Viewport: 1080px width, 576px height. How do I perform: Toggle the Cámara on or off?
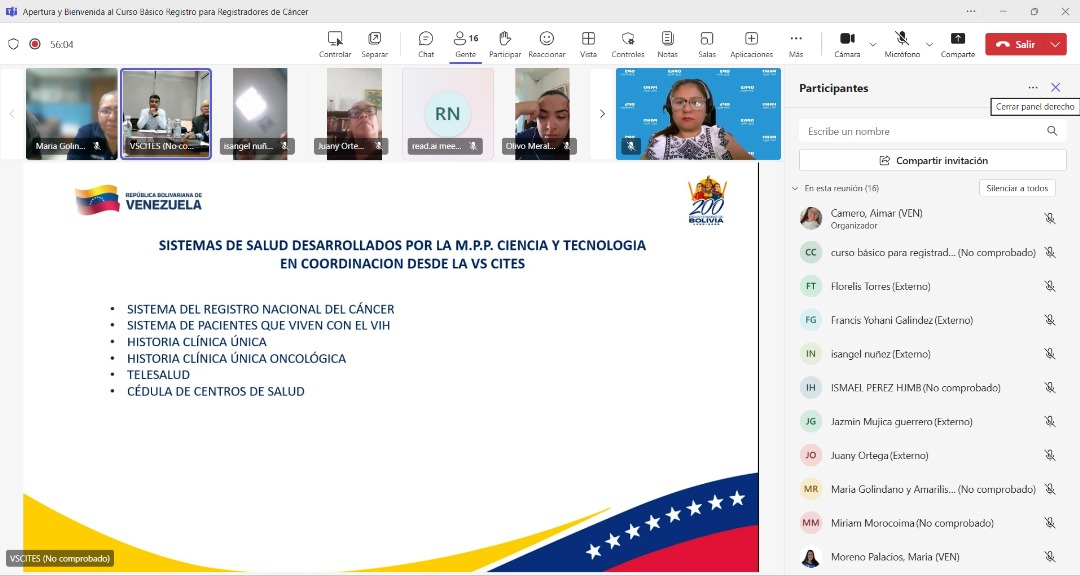847,43
